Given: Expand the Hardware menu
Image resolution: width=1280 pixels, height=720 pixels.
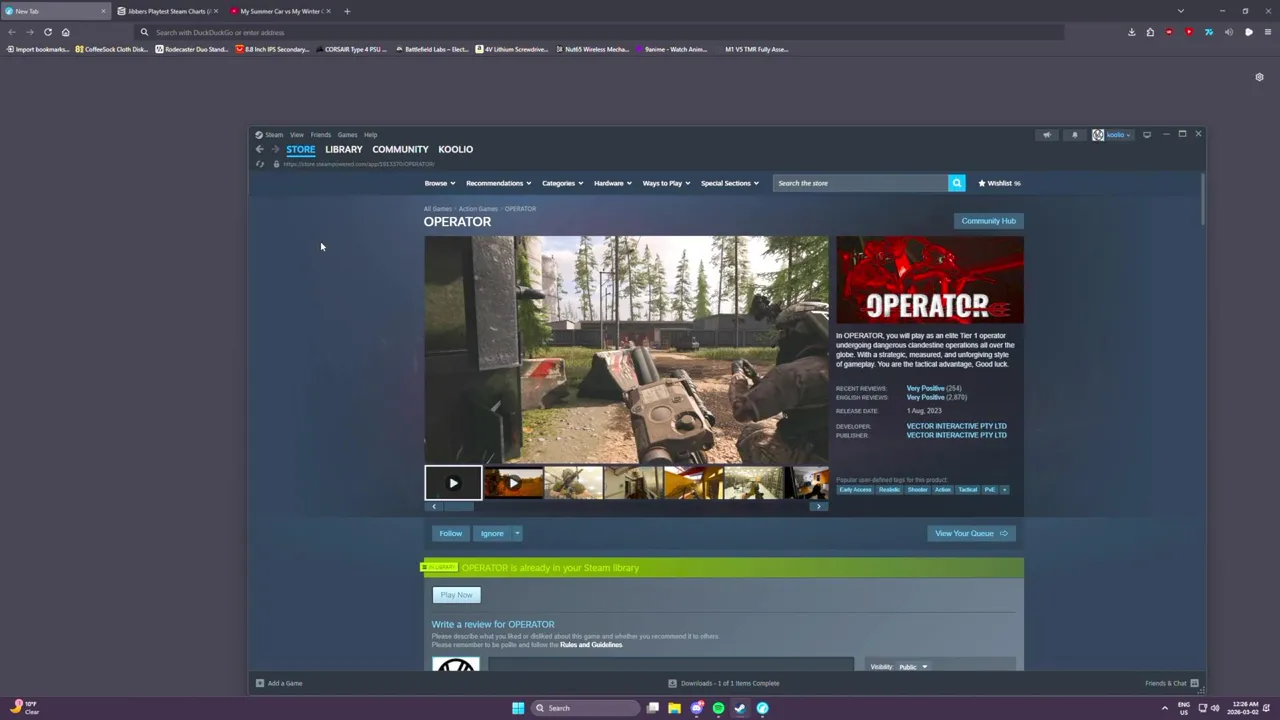Looking at the screenshot, I should [x=612, y=183].
